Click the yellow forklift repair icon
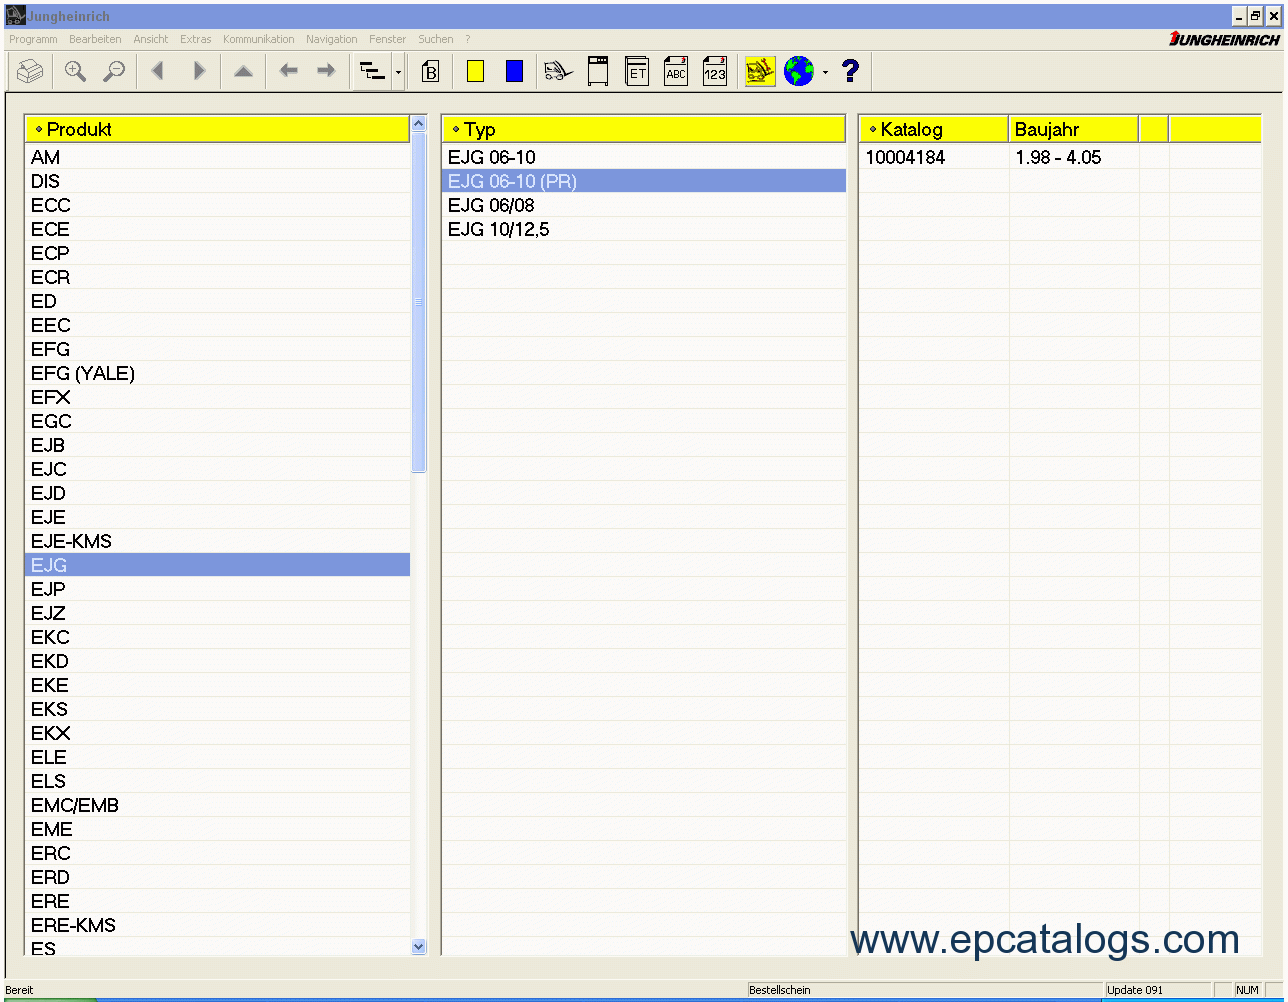Screen dimensions: 1288x1002 click(760, 71)
